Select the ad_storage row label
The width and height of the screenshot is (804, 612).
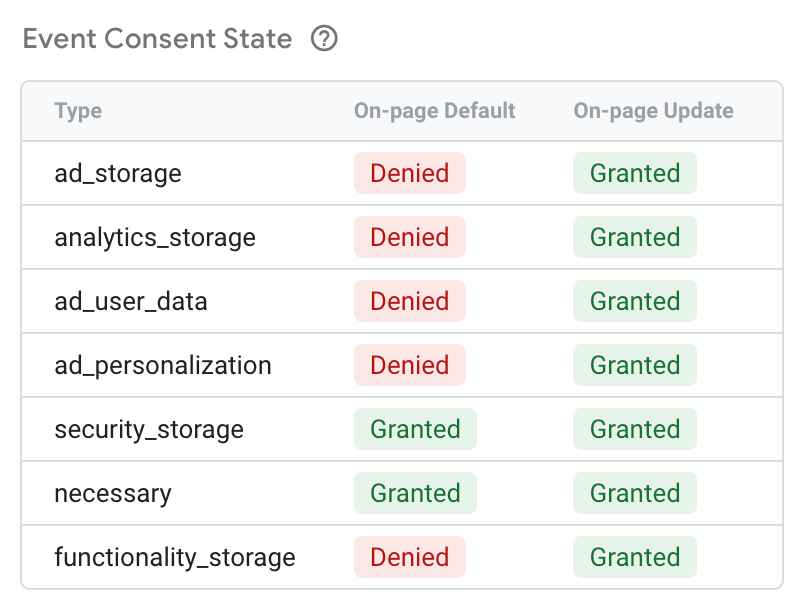(118, 173)
